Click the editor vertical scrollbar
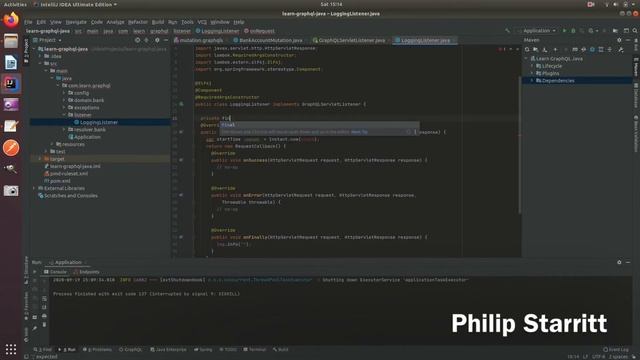Screen dimensions: 640x360 [520, 145]
